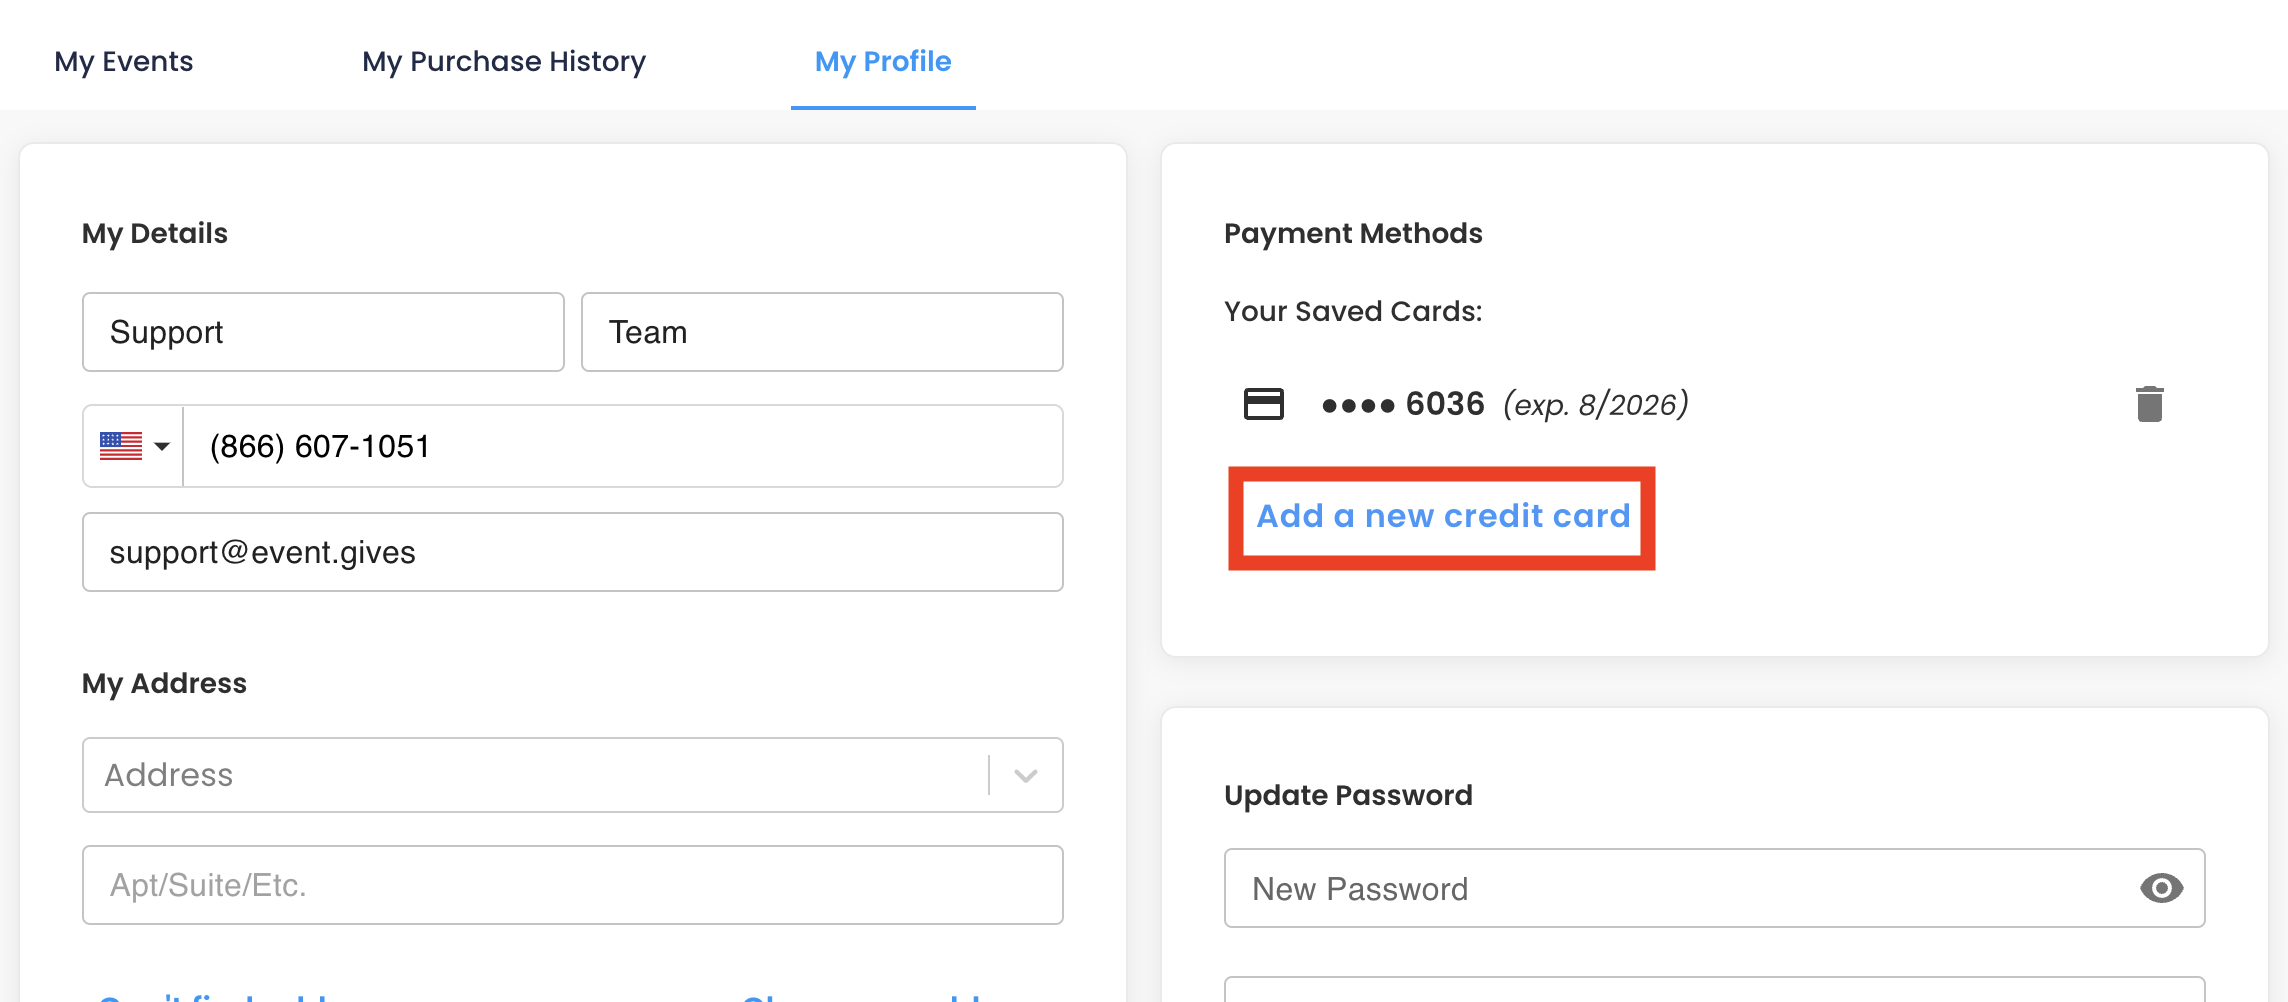Click the phone number field

click(x=623, y=446)
